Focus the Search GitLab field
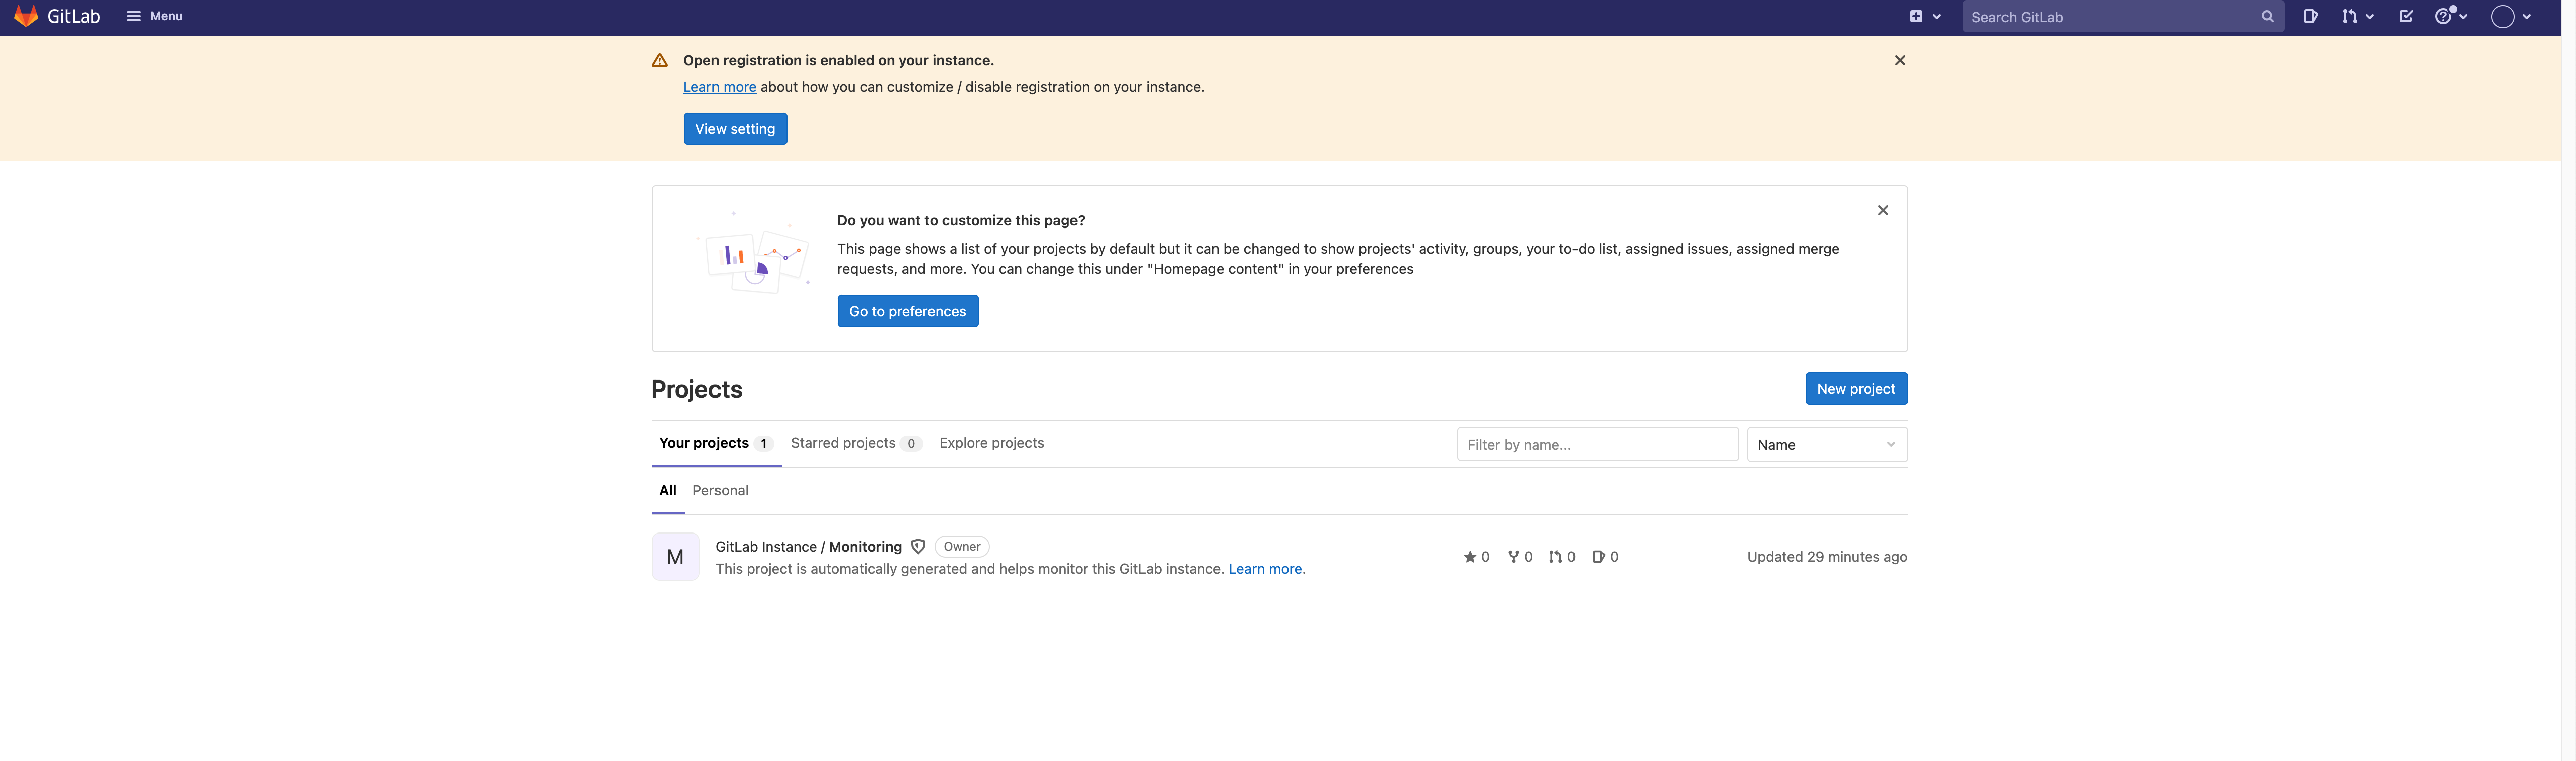Viewport: 2576px width, 761px height. 2122,17
